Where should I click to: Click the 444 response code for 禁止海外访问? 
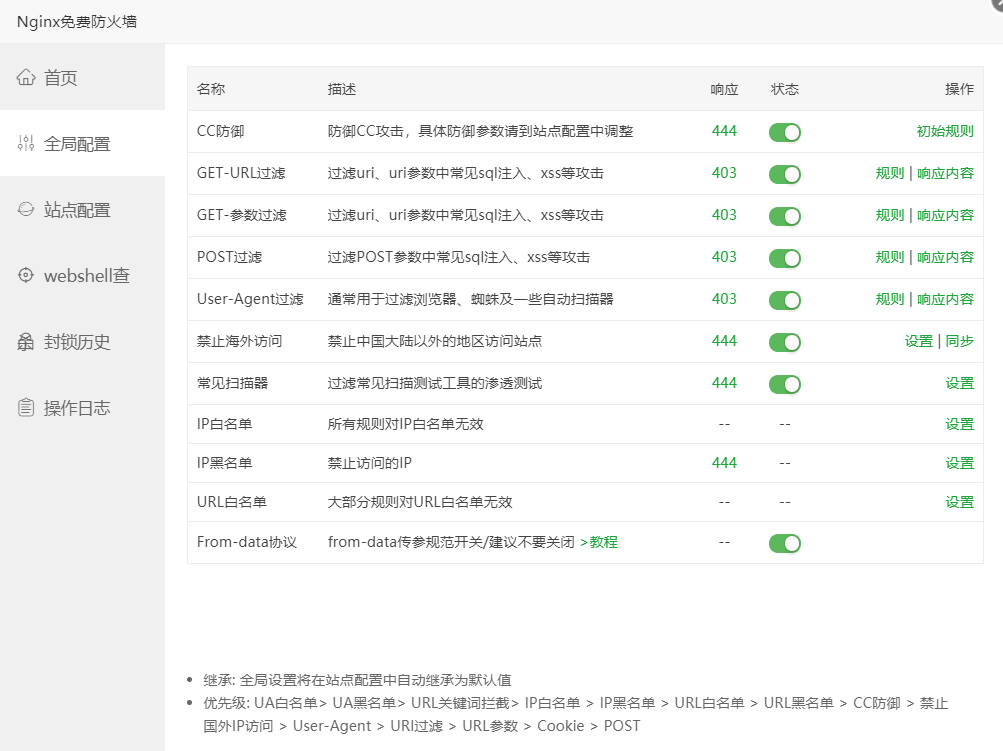[724, 341]
